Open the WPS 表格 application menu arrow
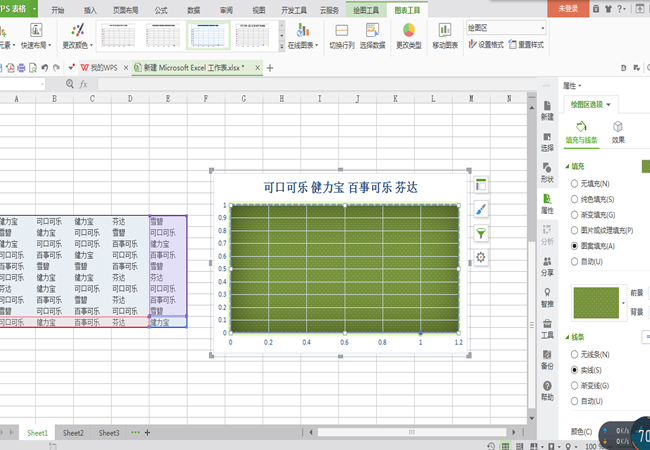650x450 pixels. pos(34,8)
